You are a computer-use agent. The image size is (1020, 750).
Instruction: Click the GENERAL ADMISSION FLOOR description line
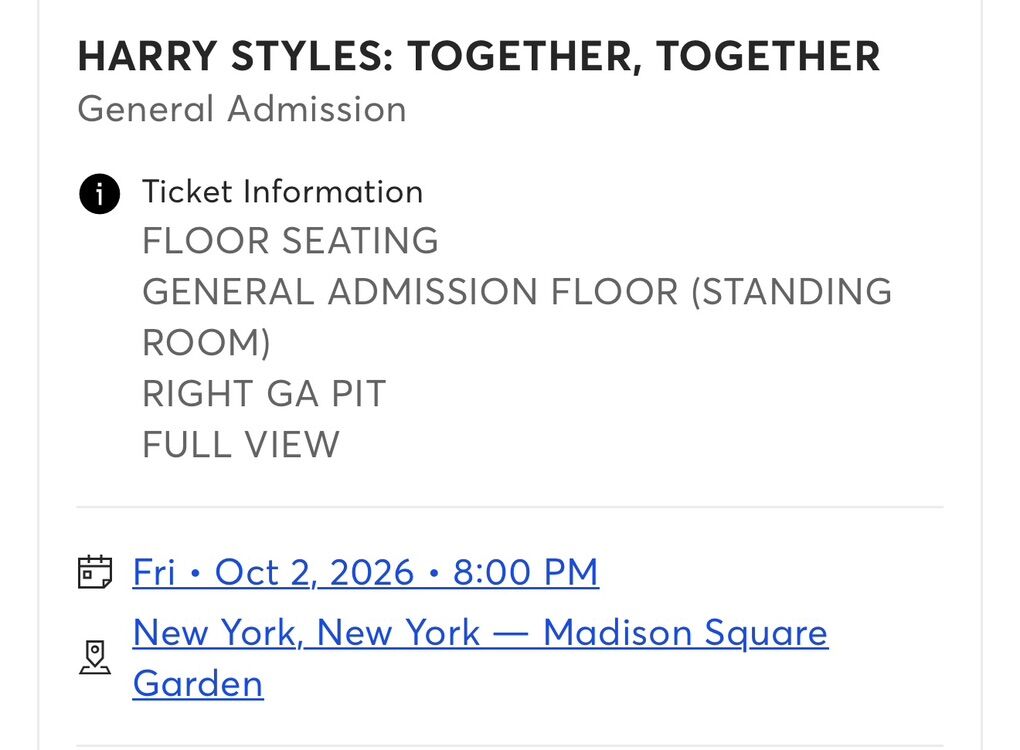410,292
